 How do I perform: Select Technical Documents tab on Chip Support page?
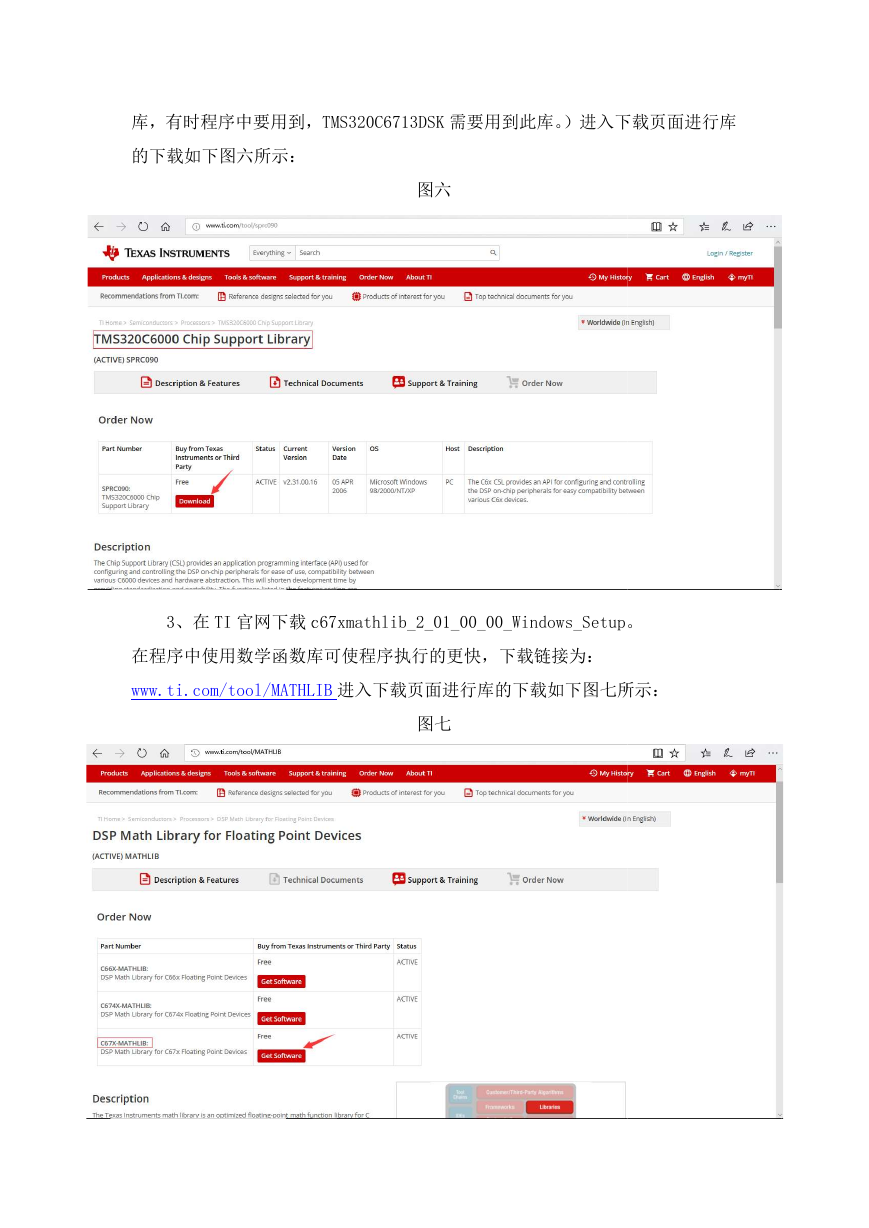point(316,383)
